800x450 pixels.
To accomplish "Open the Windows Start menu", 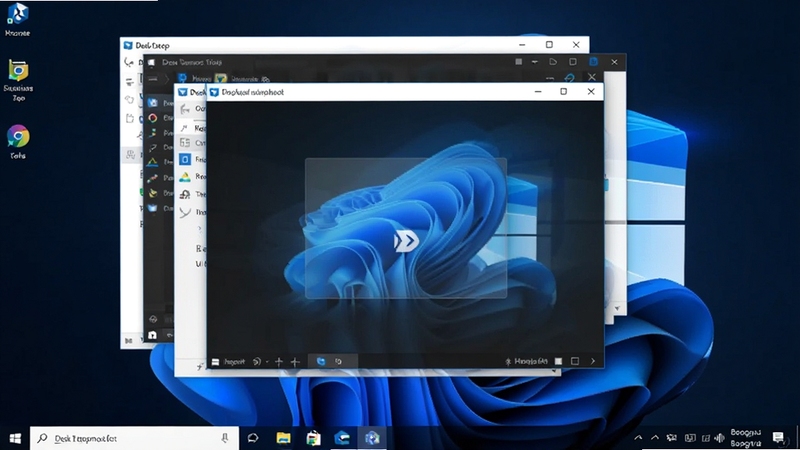I will pos(15,438).
